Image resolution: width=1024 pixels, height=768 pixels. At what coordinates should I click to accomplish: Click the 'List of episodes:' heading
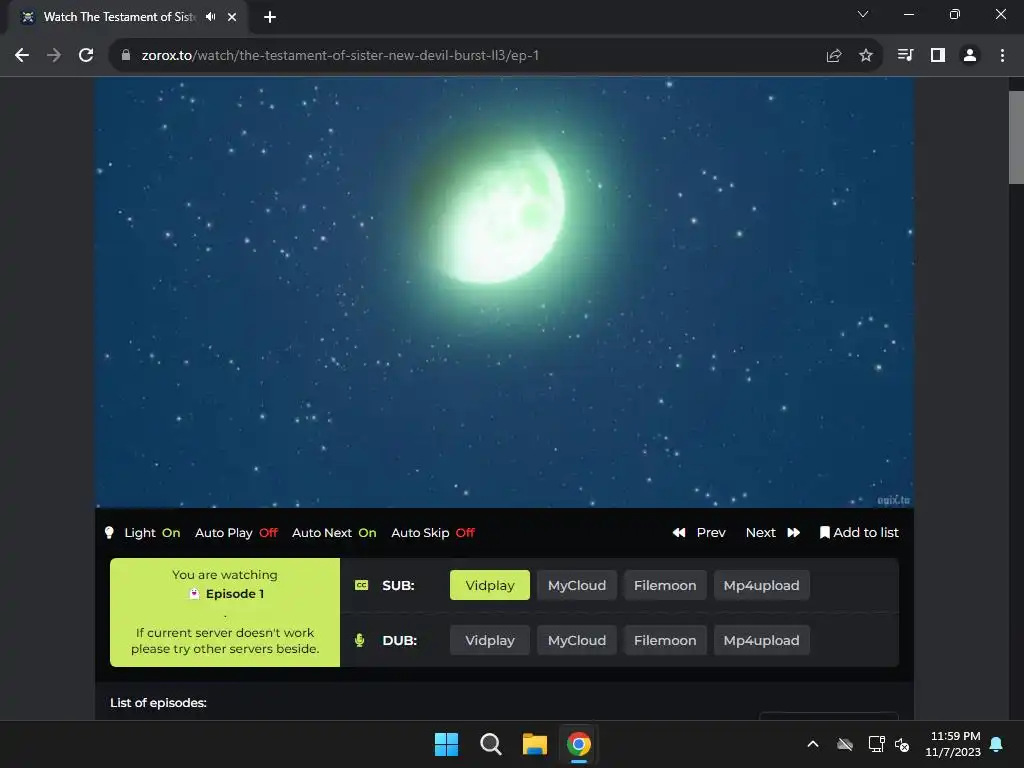pyautogui.click(x=158, y=703)
